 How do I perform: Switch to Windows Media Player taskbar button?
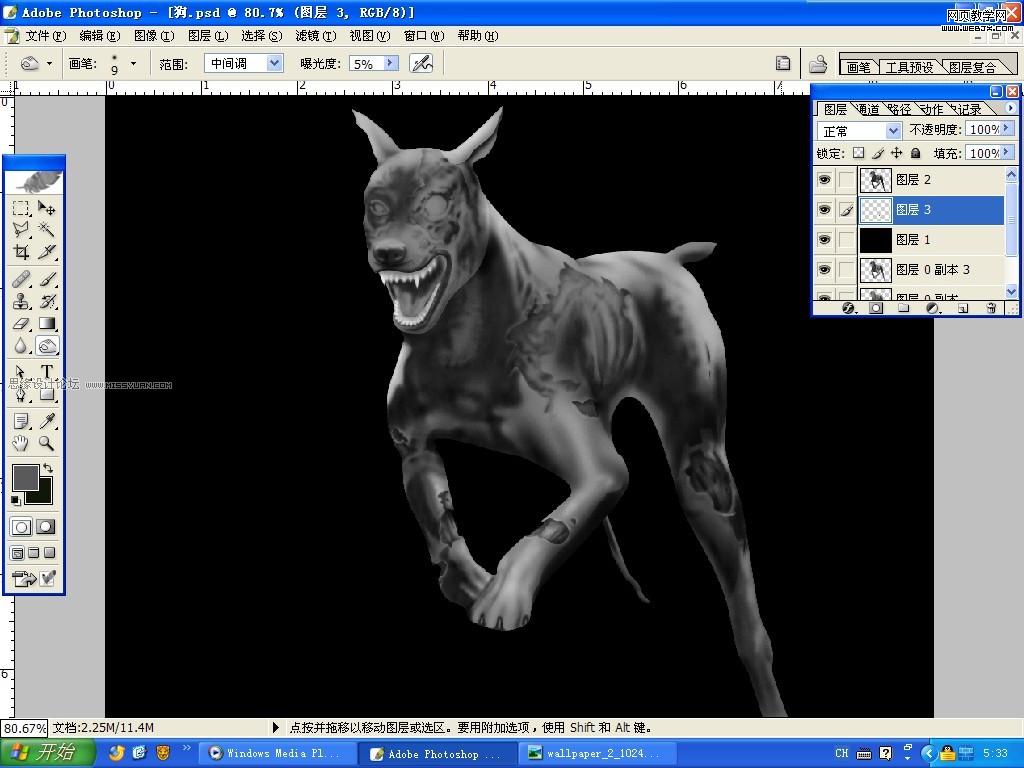pos(274,753)
